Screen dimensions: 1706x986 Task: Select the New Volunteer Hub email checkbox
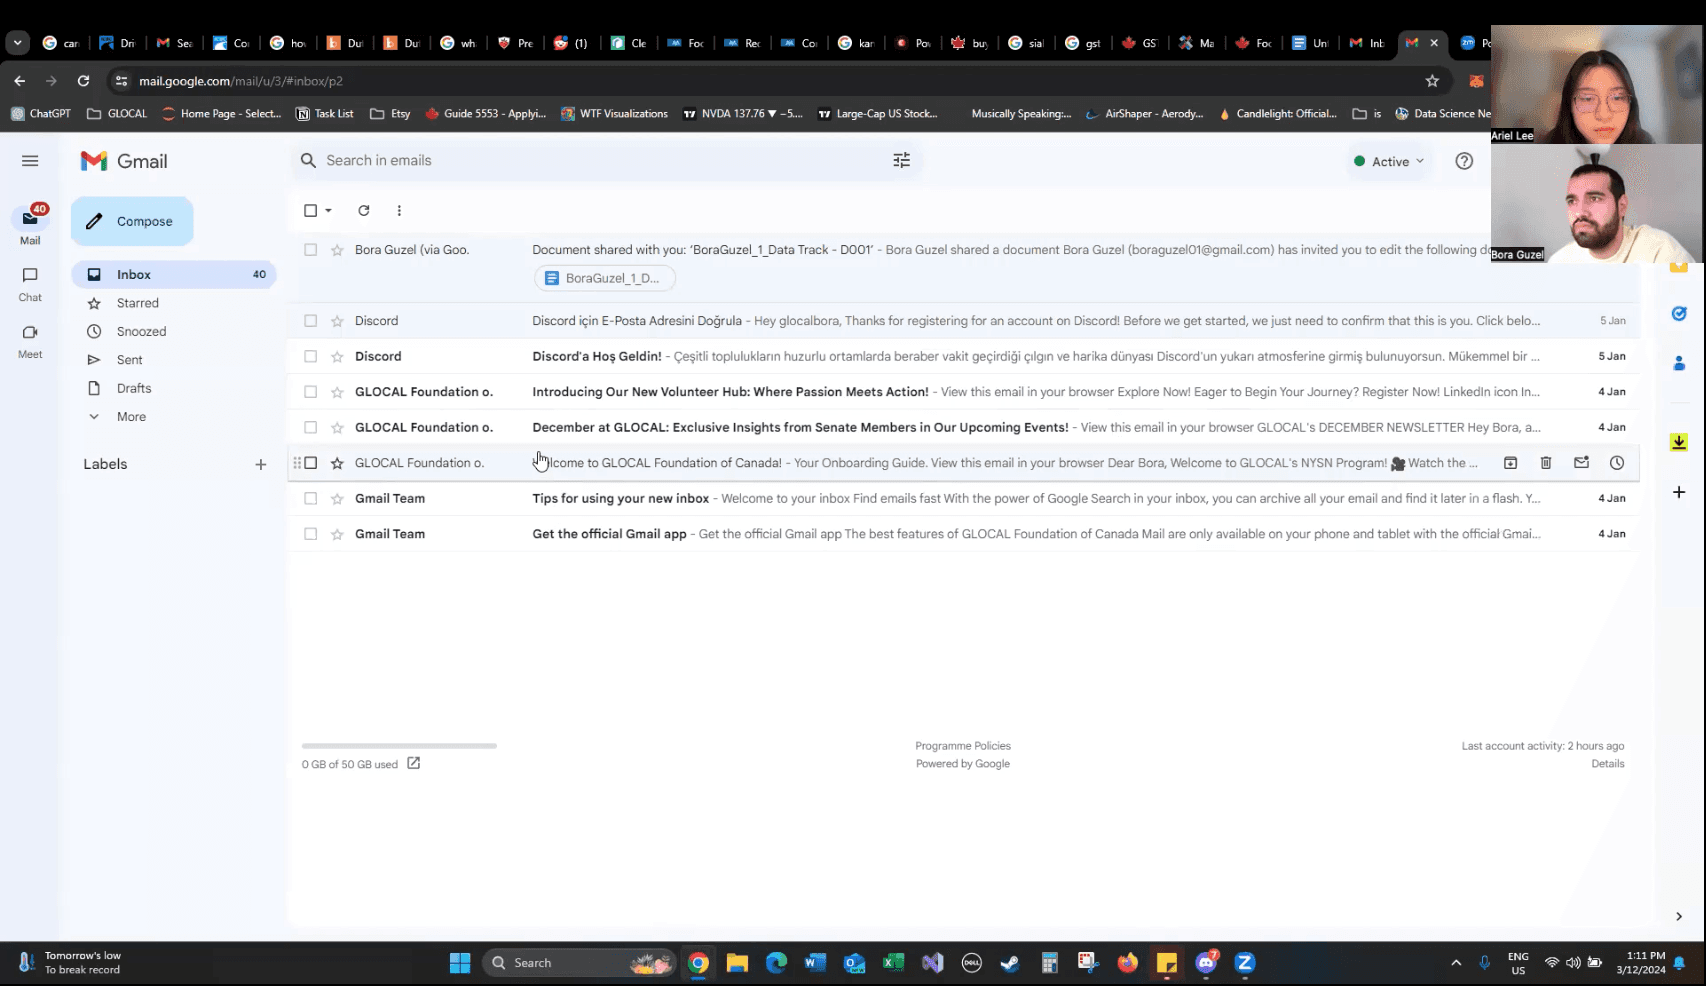pyautogui.click(x=311, y=392)
